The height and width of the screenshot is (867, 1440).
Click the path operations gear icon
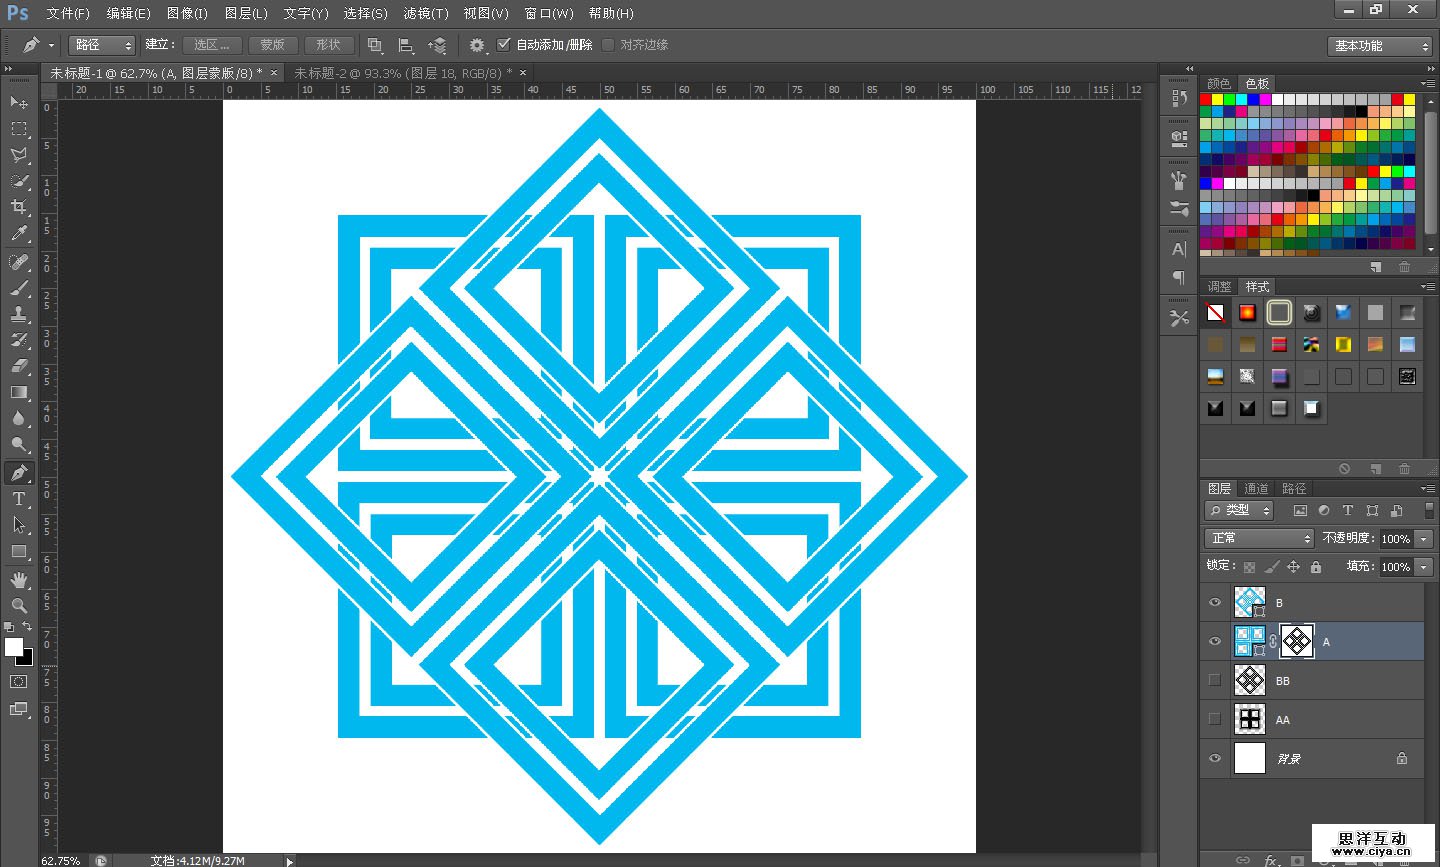coord(477,45)
